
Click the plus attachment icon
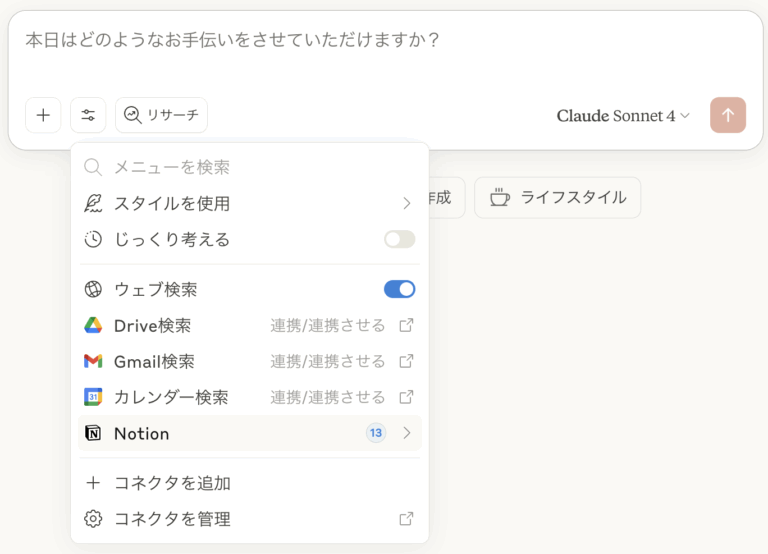43,115
